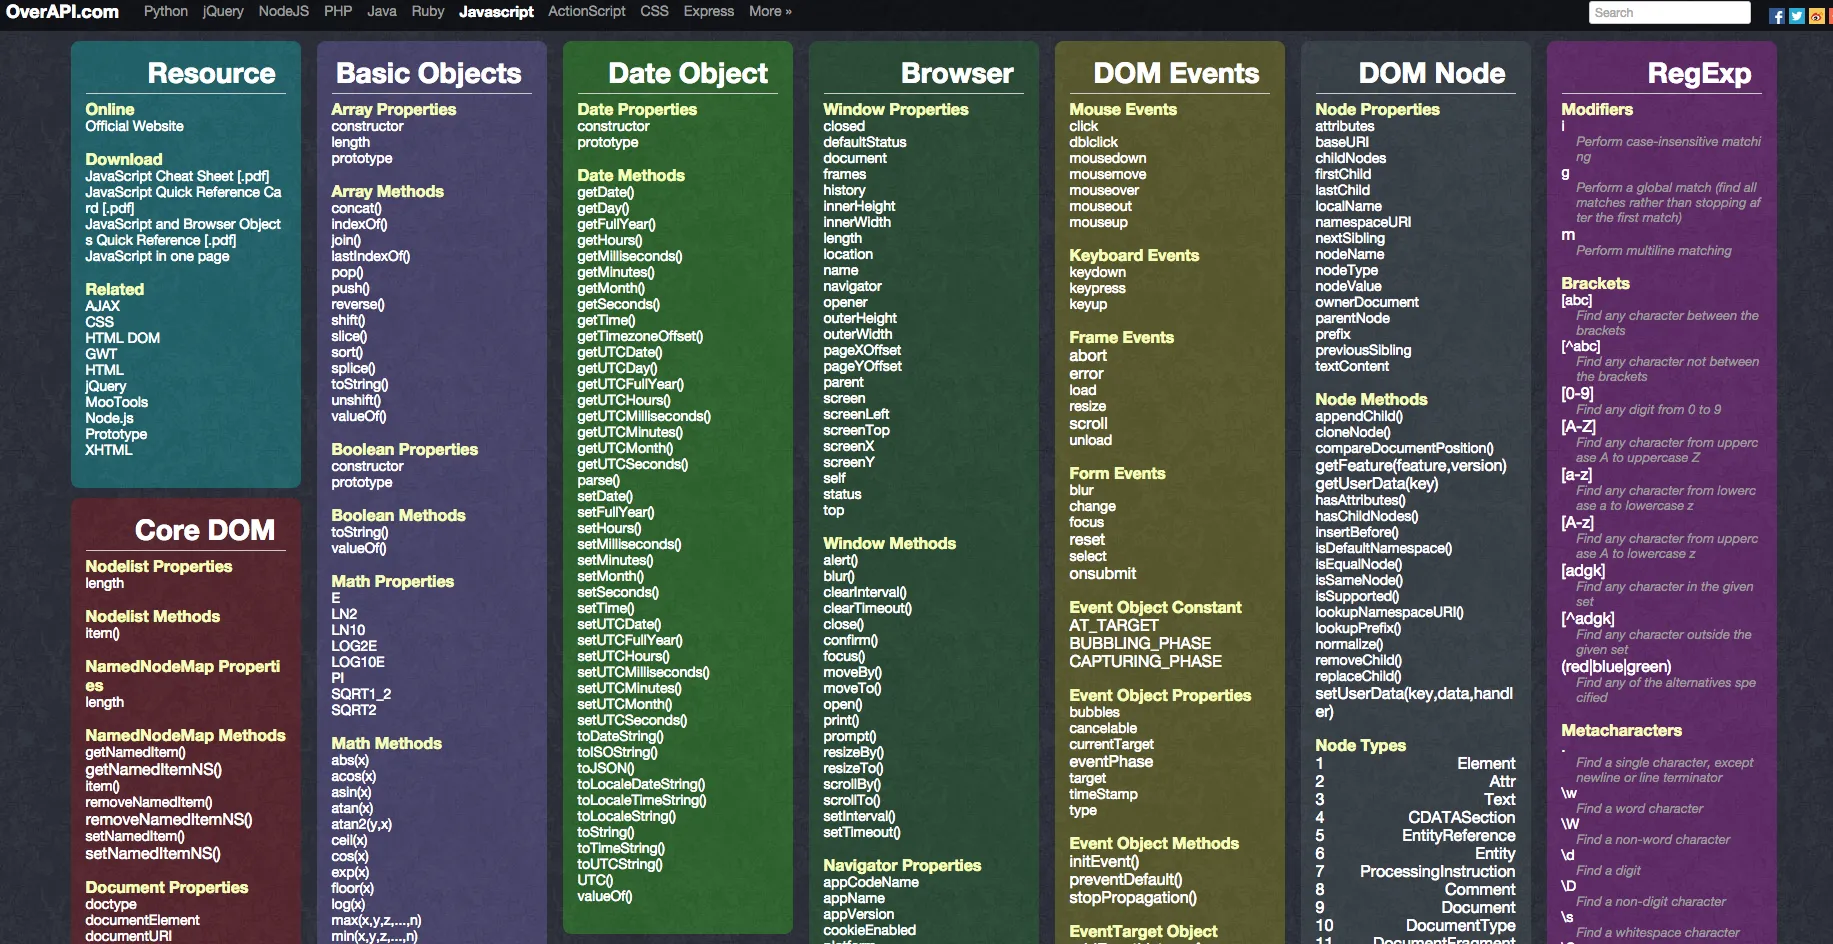Screen dimensions: 1833x944
Task: Open the unshift() array method
Action: tap(356, 400)
